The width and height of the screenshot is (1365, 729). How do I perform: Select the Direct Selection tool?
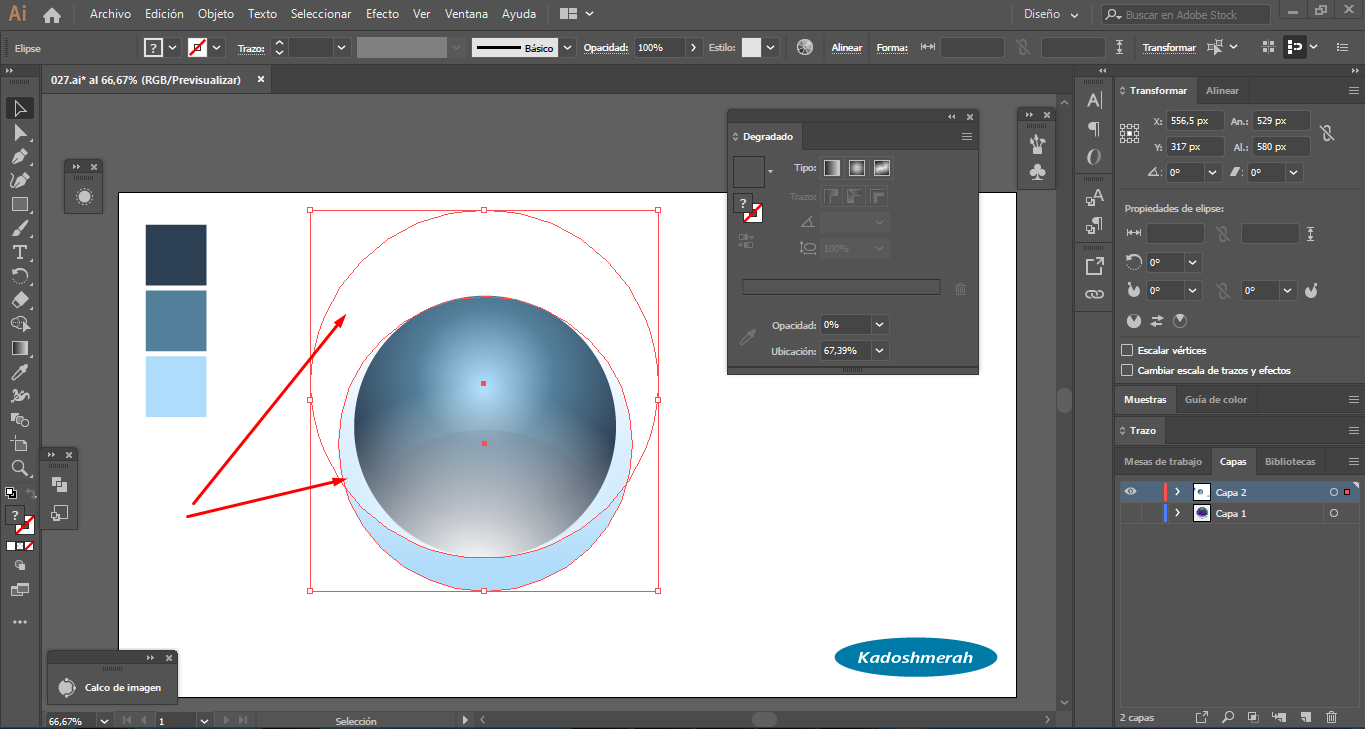(19, 132)
